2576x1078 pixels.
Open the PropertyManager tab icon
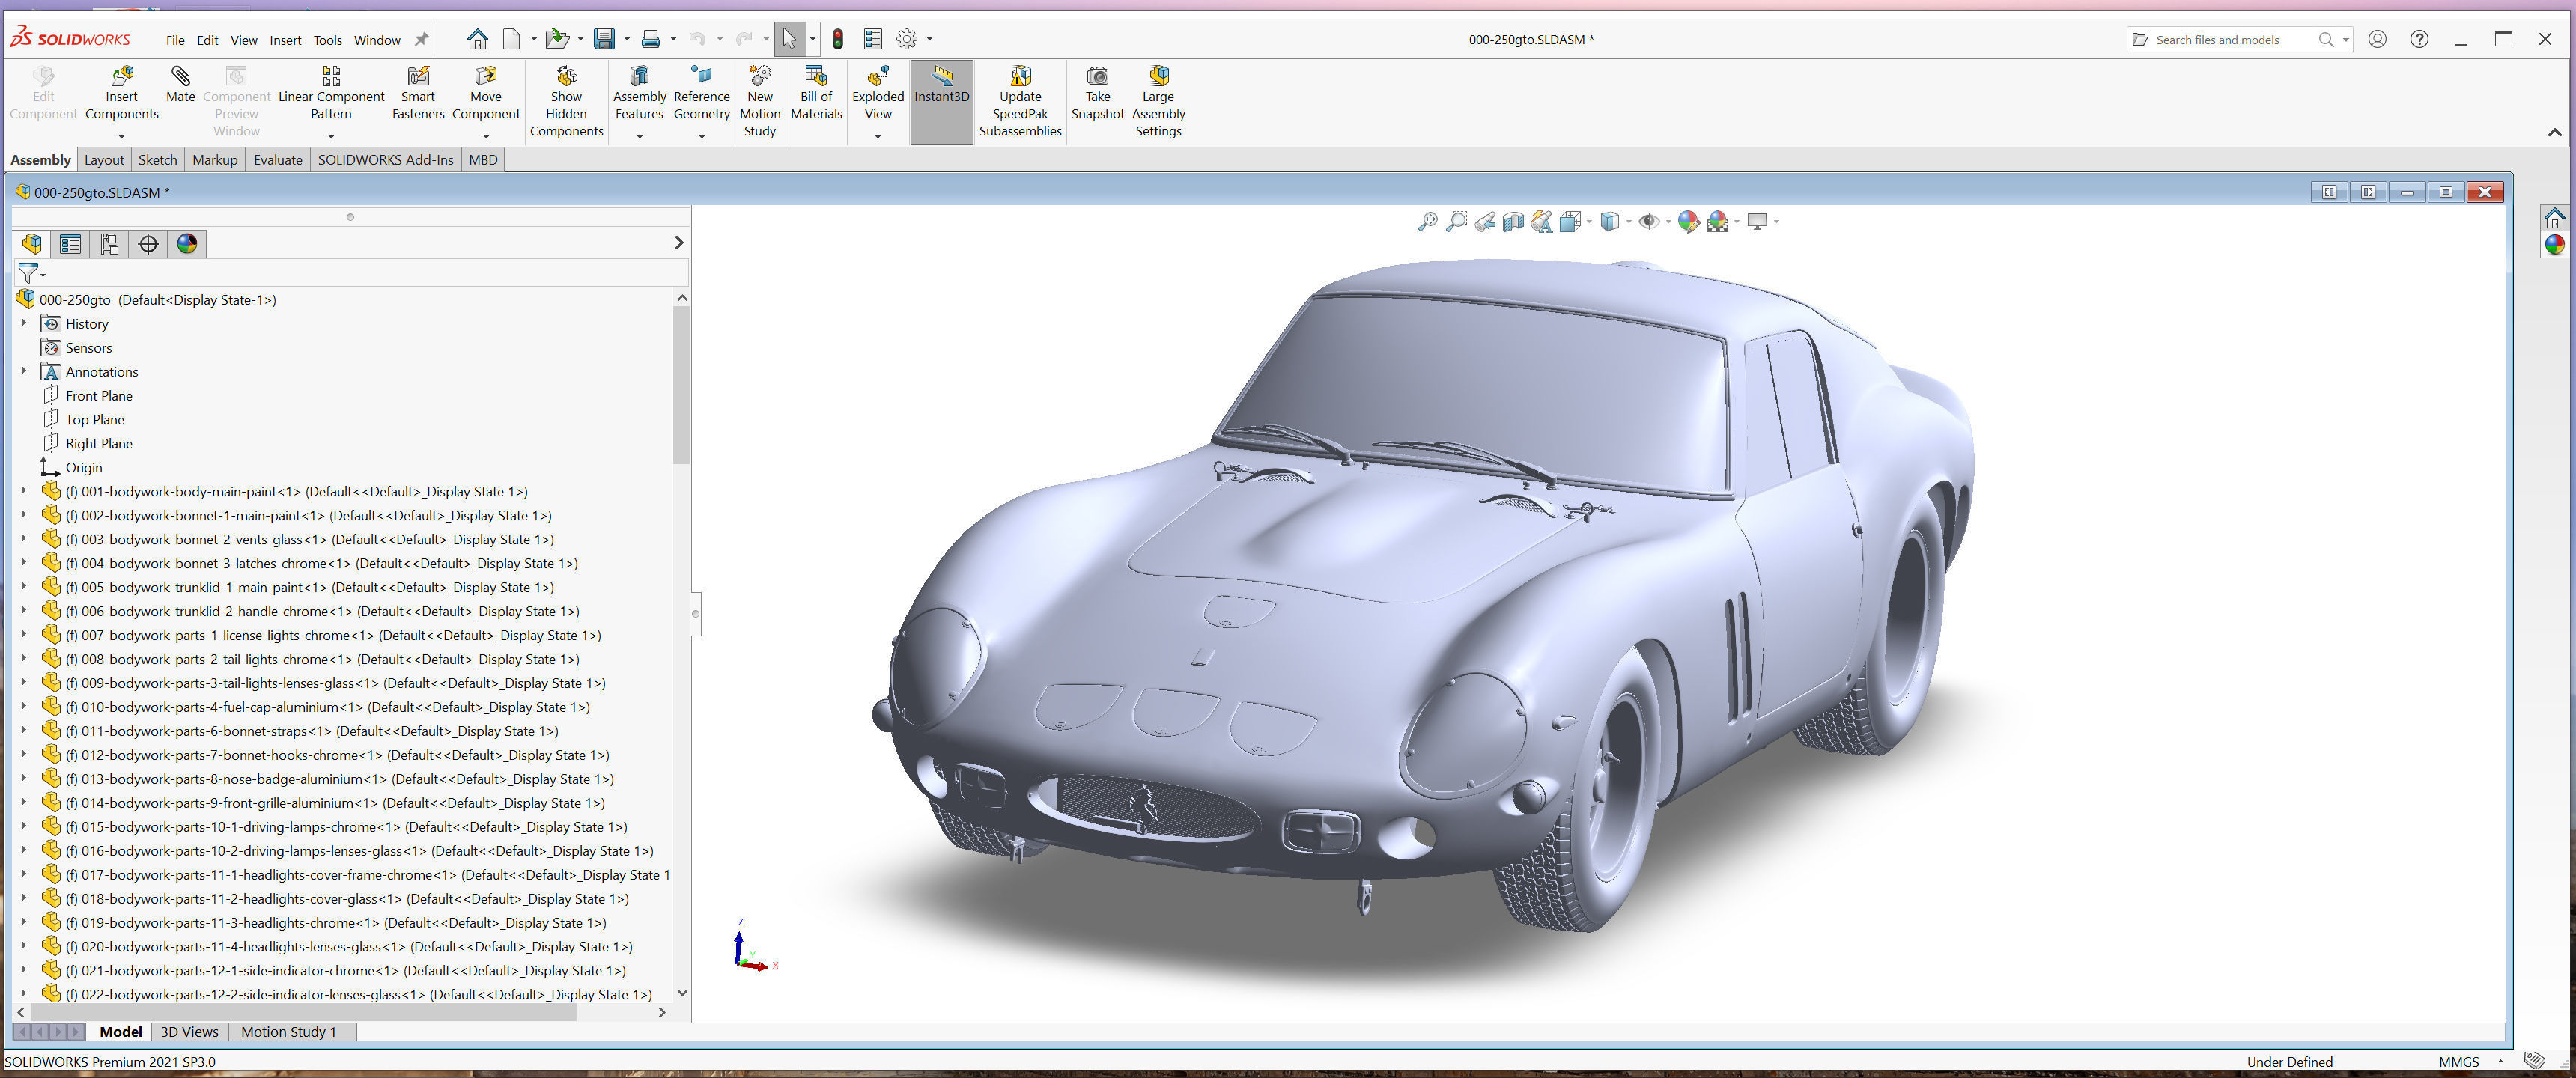pos(70,243)
